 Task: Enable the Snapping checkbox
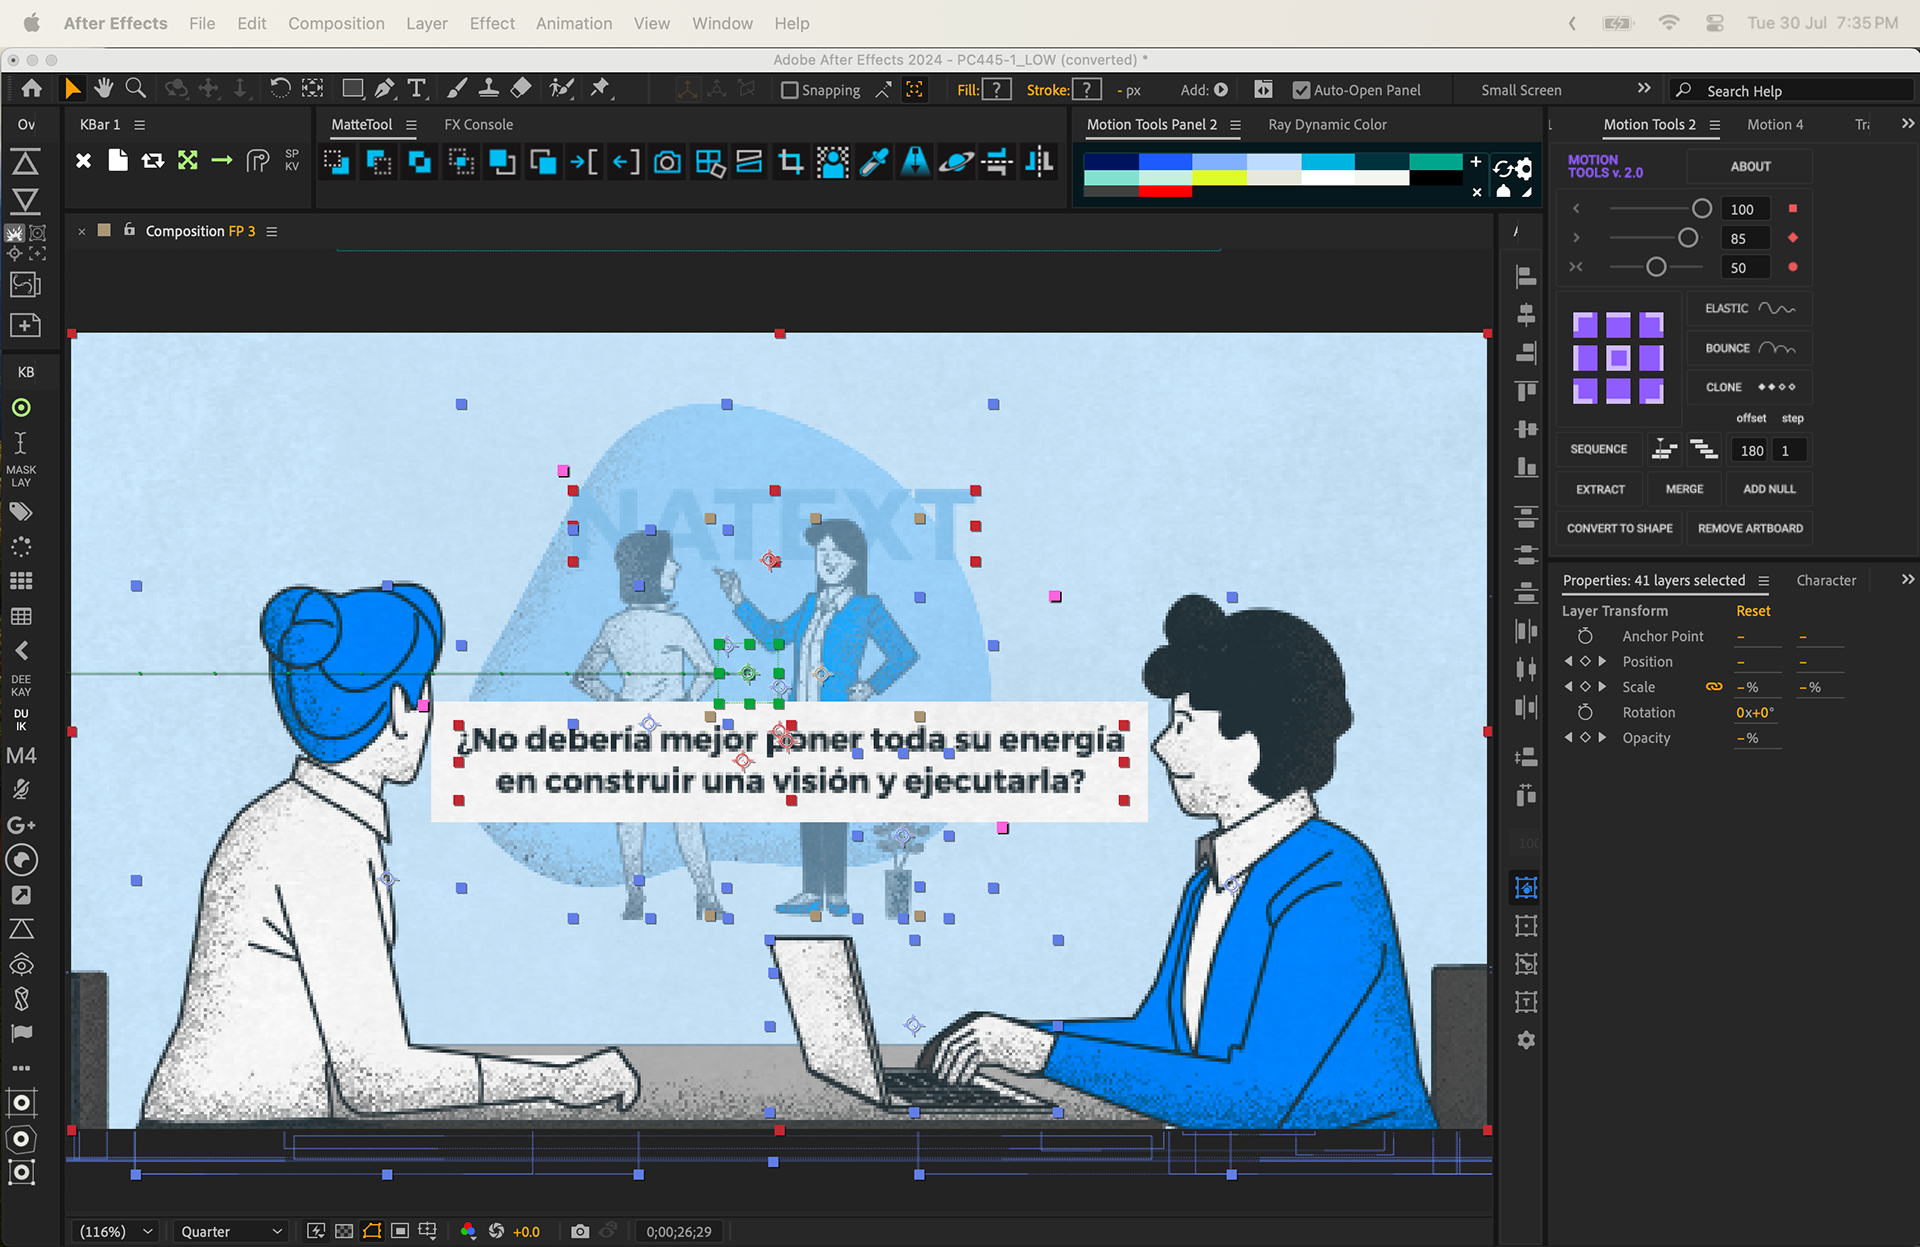(790, 90)
